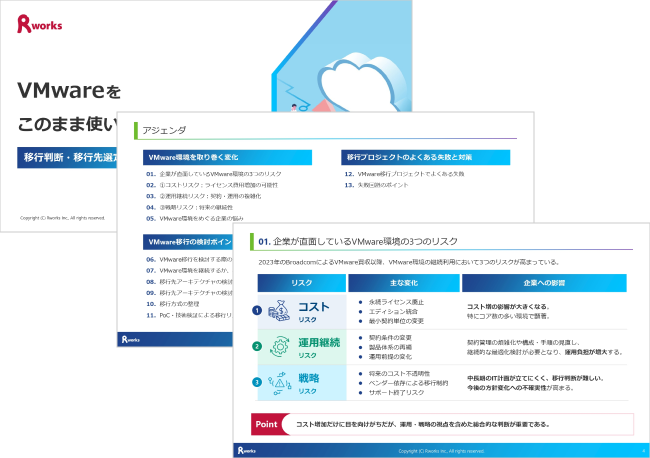Click the VMware移行の検討ポイン section header
650x458 pixels.
point(188,242)
